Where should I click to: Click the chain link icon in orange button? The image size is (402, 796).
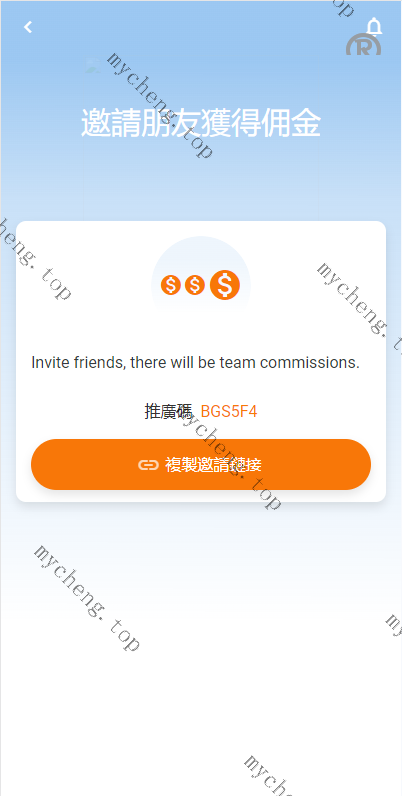pos(148,465)
